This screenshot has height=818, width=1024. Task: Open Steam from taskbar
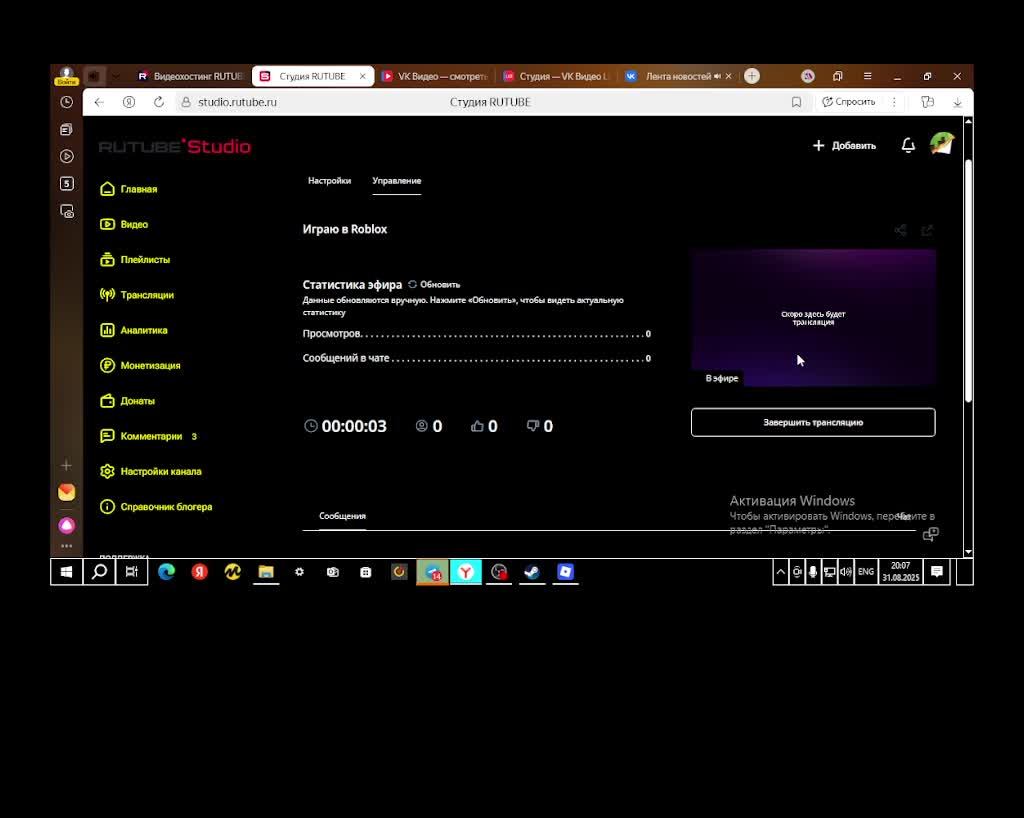(x=532, y=572)
